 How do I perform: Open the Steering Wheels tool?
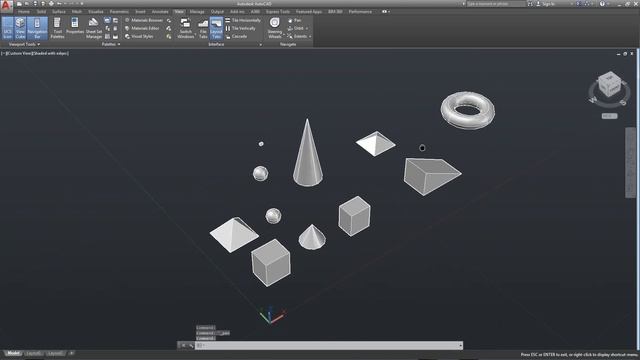[275, 28]
